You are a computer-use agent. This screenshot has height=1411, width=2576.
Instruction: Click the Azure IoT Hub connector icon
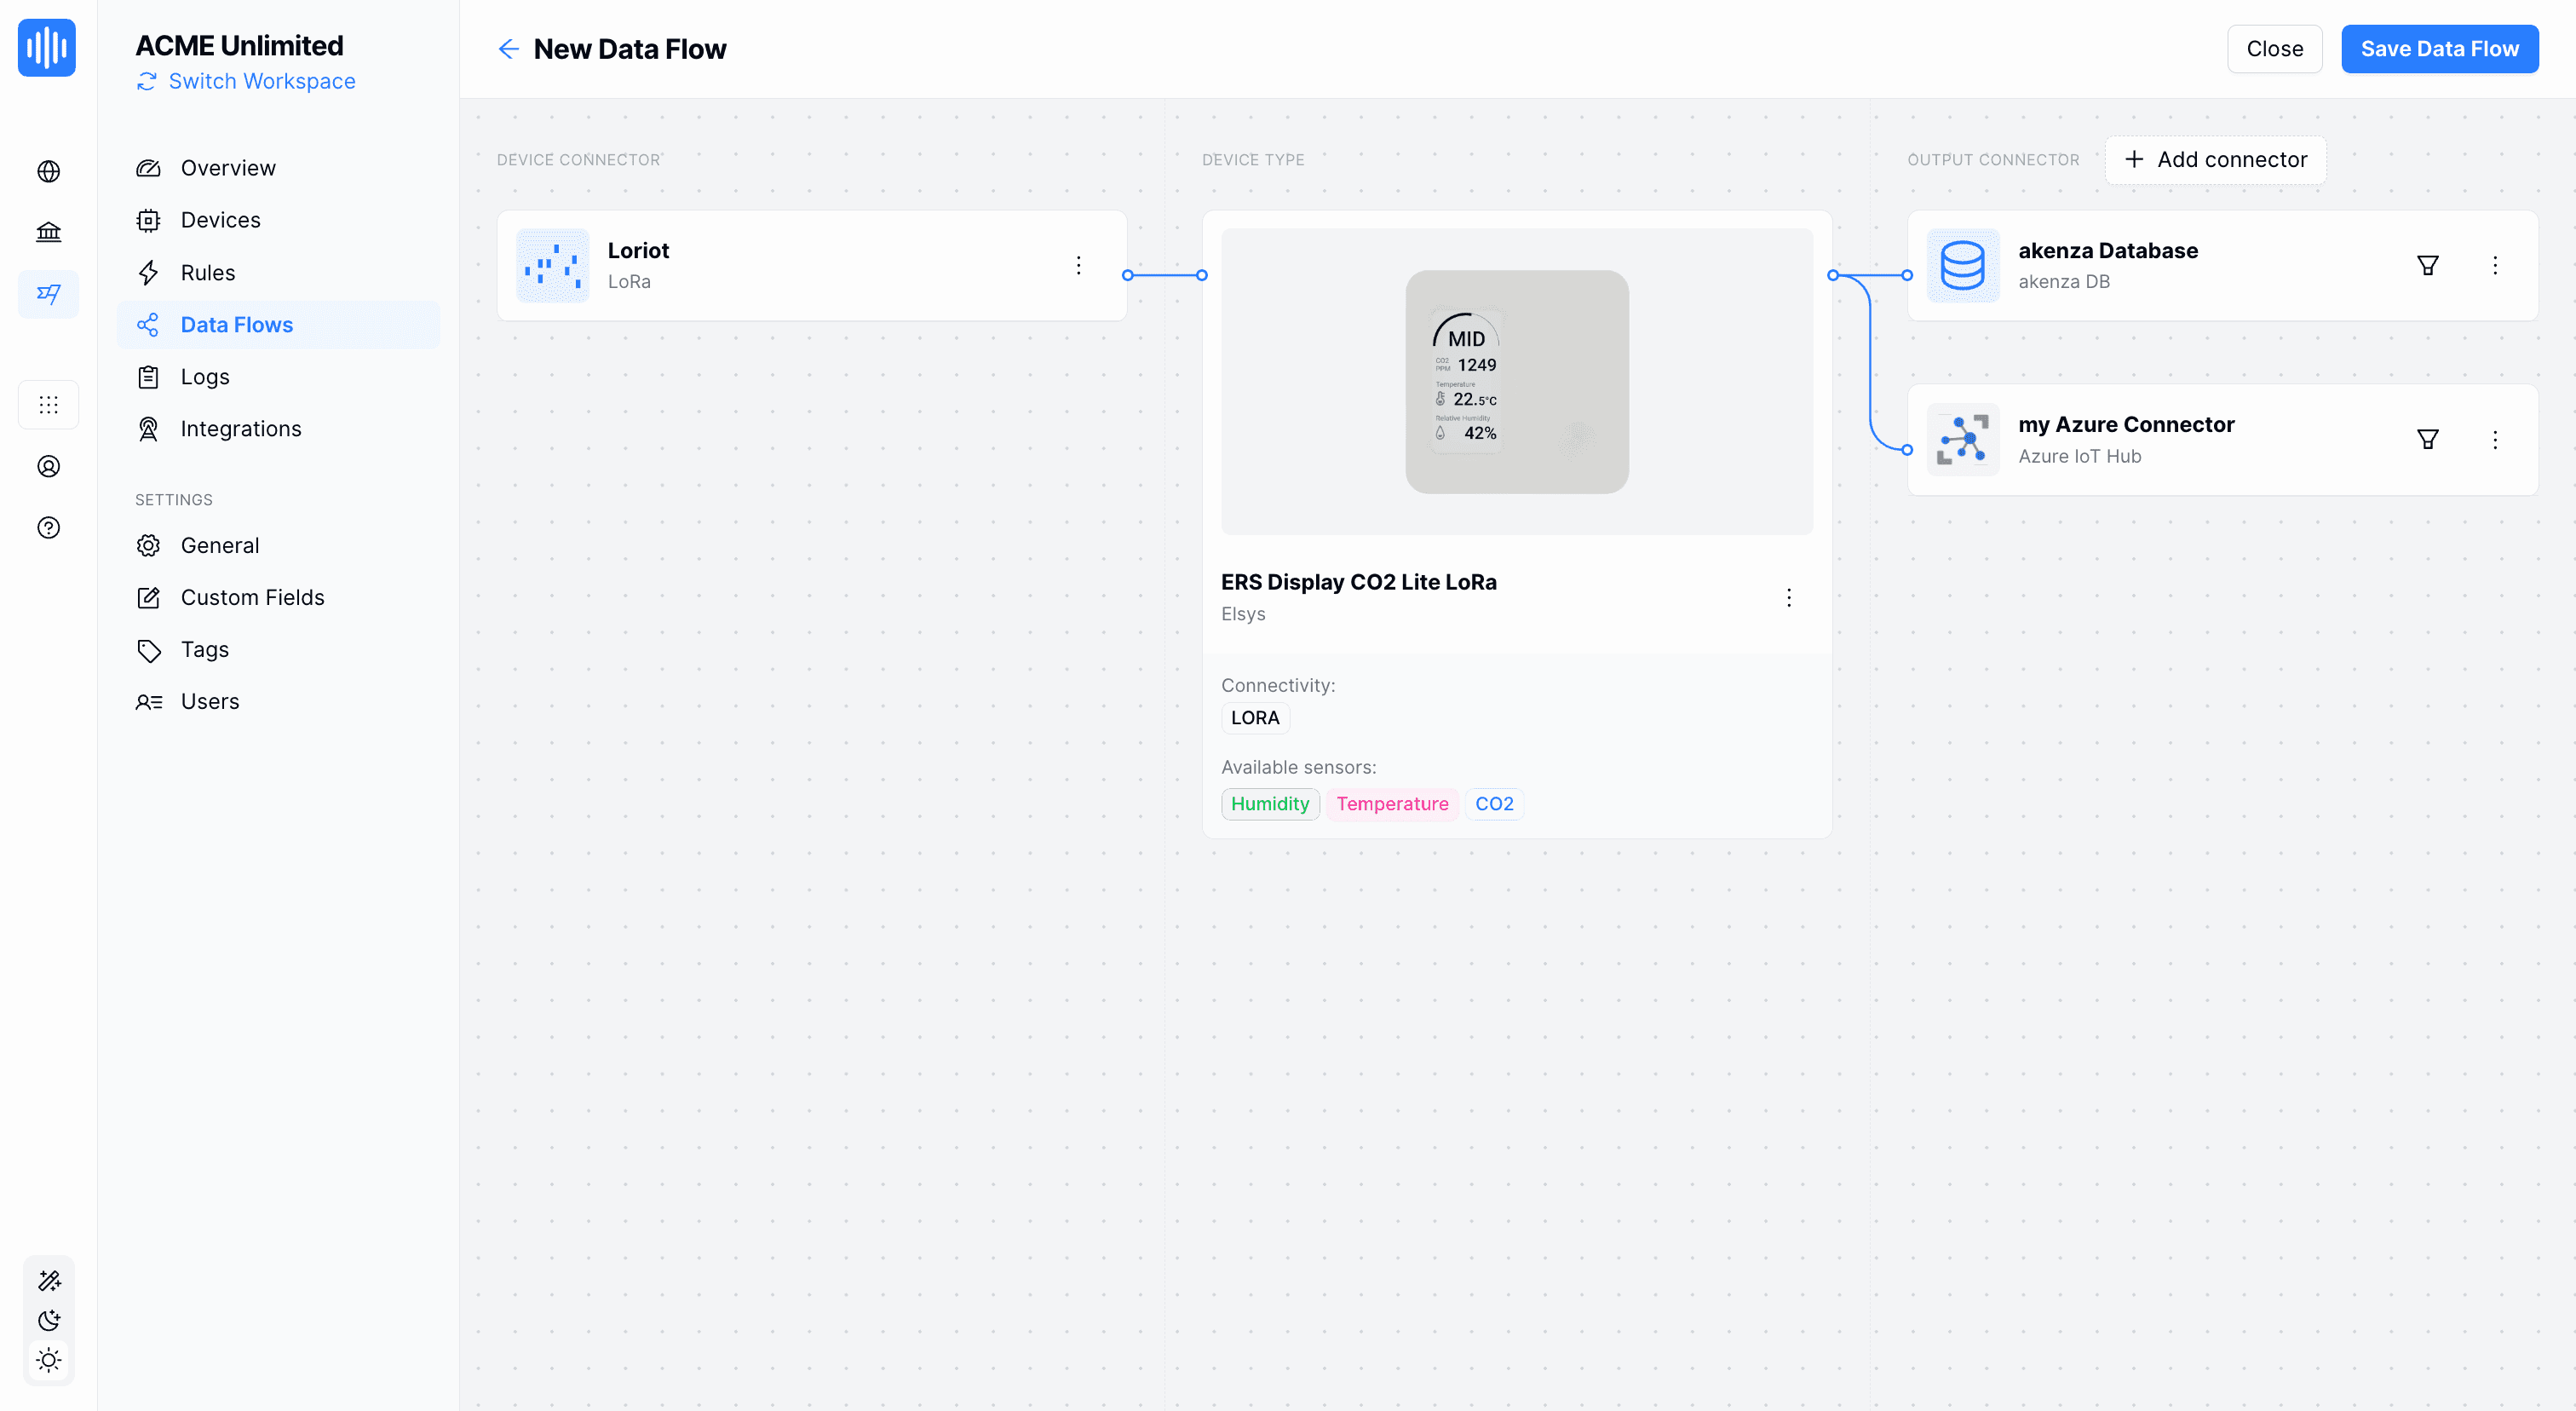click(1962, 440)
